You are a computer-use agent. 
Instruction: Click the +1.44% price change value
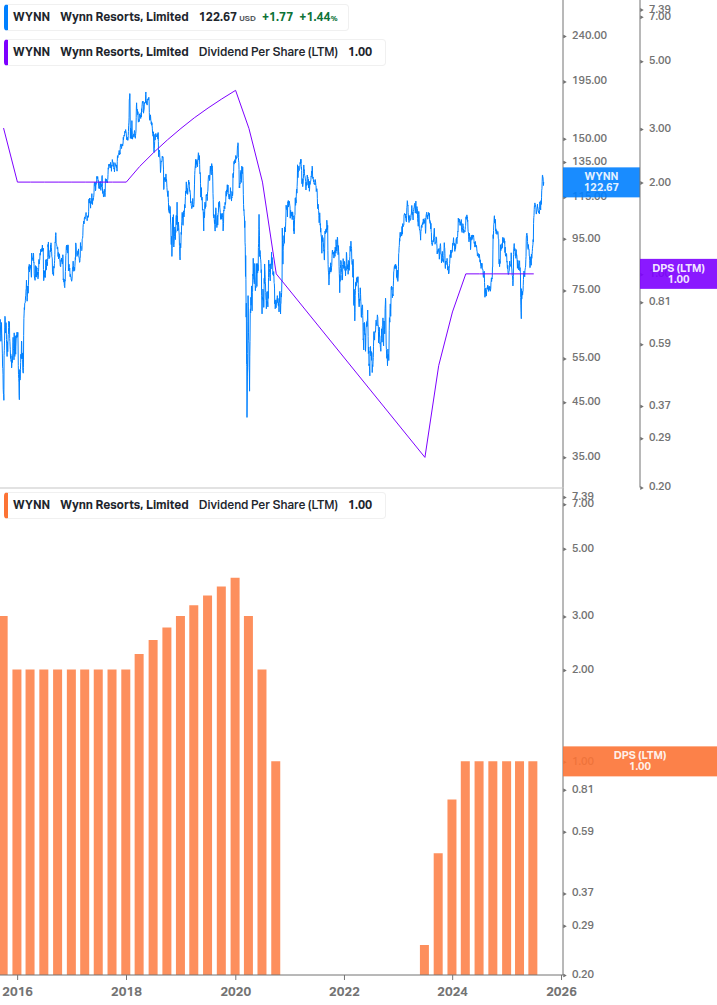tap(320, 17)
